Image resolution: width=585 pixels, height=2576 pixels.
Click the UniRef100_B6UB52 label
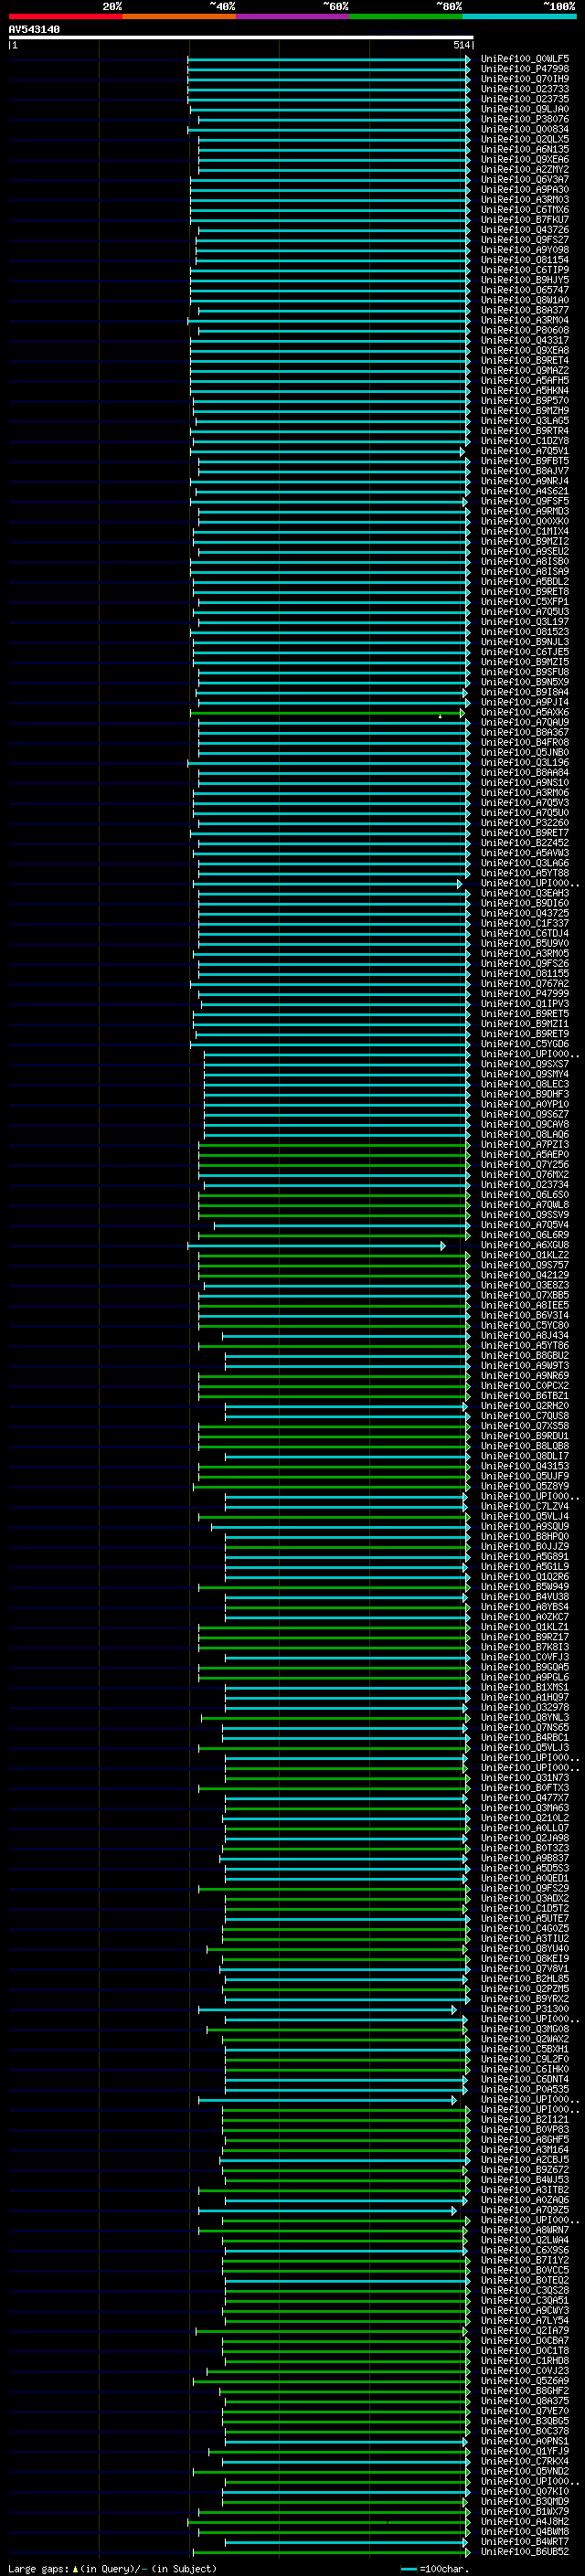click(x=525, y=2552)
